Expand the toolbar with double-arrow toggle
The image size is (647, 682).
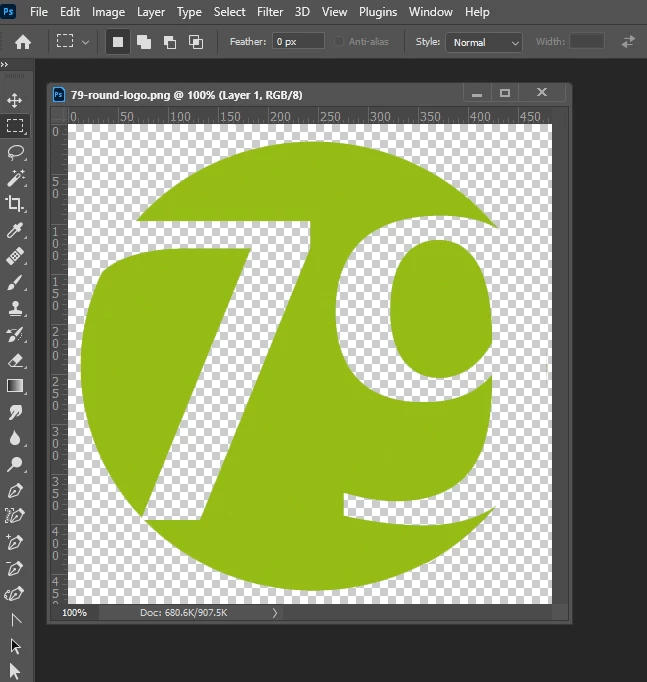[4, 64]
